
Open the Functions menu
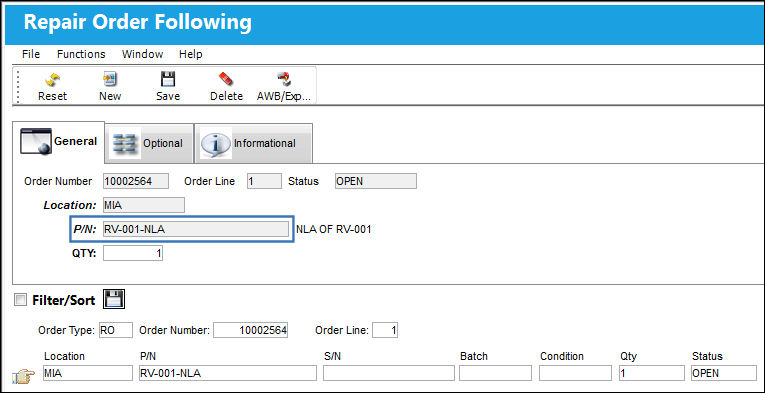pyautogui.click(x=81, y=54)
